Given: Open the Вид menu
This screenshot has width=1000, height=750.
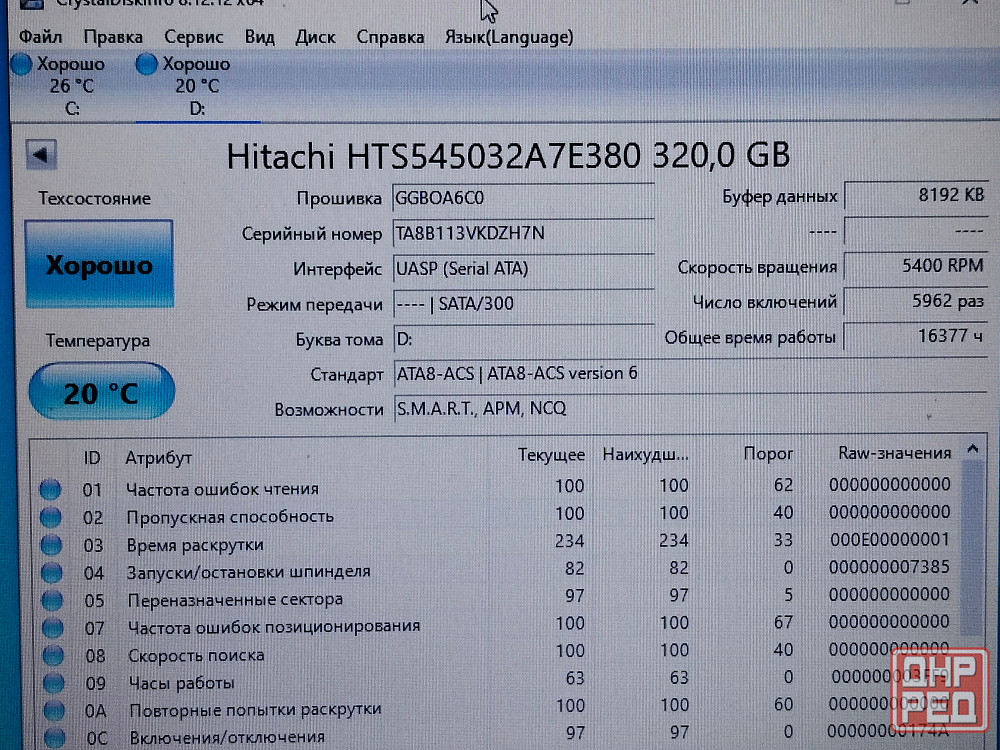Looking at the screenshot, I should coord(260,37).
